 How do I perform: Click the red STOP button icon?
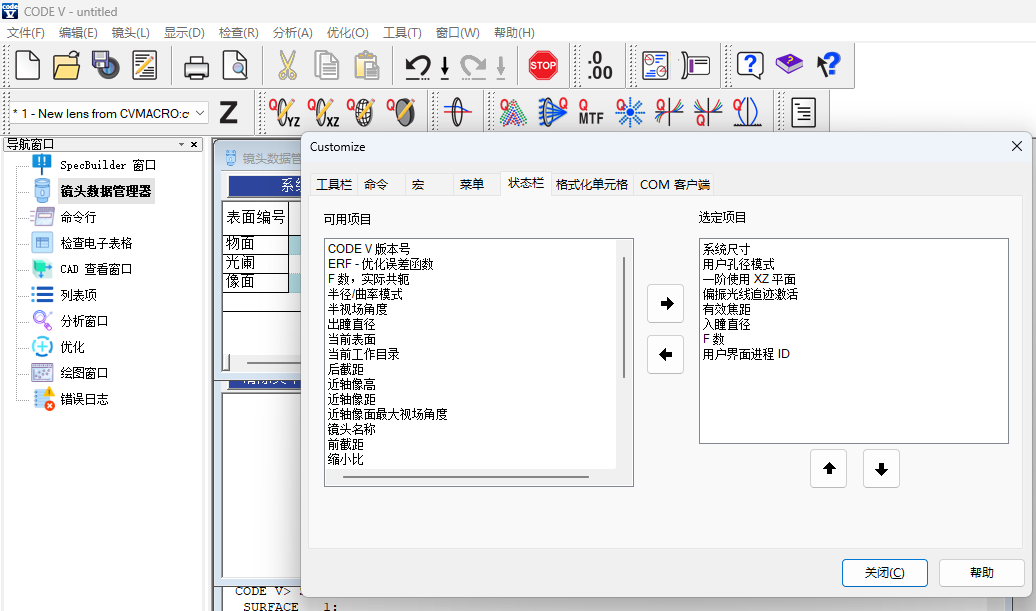tap(543, 66)
